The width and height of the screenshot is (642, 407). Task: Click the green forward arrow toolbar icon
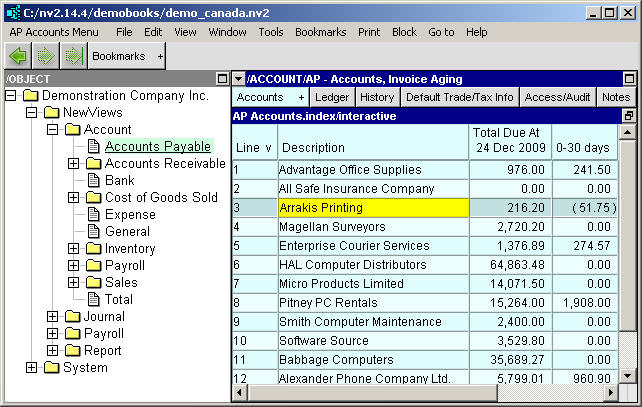[x=45, y=56]
